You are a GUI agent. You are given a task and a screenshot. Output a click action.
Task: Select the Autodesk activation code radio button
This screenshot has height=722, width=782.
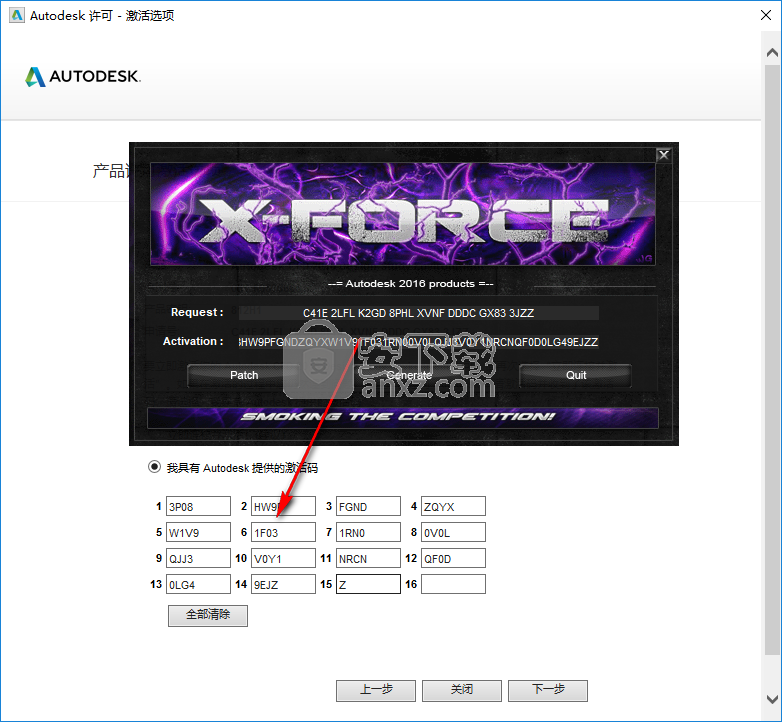[x=154, y=467]
